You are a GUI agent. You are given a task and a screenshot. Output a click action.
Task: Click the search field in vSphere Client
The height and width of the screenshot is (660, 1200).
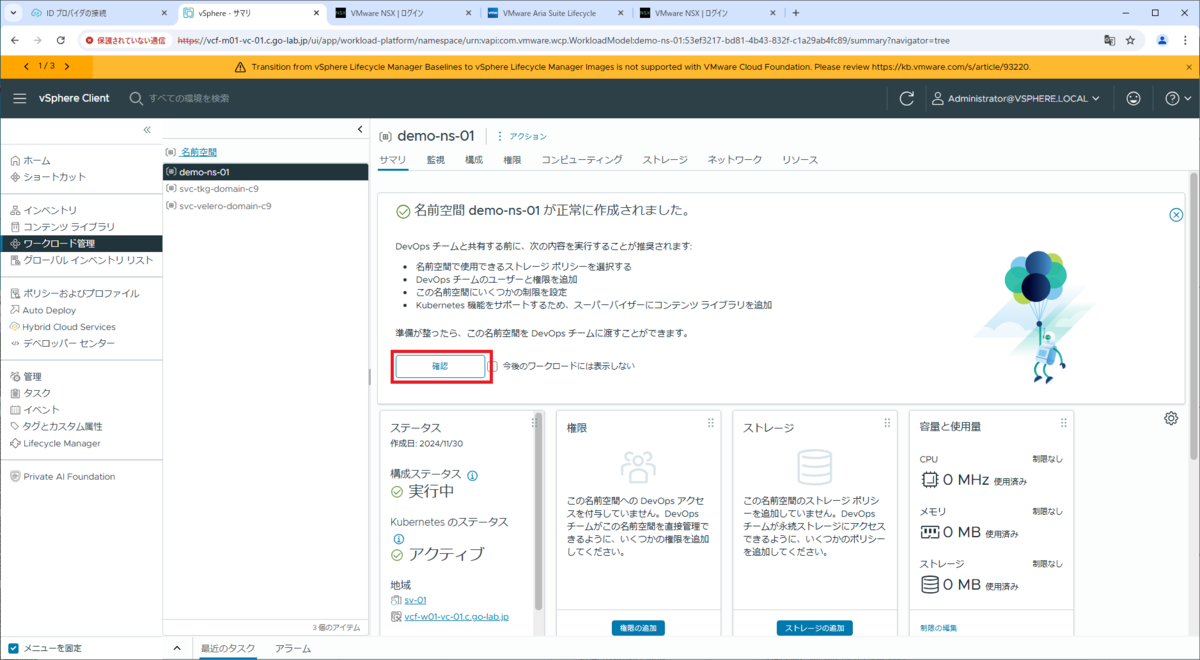[x=189, y=98]
